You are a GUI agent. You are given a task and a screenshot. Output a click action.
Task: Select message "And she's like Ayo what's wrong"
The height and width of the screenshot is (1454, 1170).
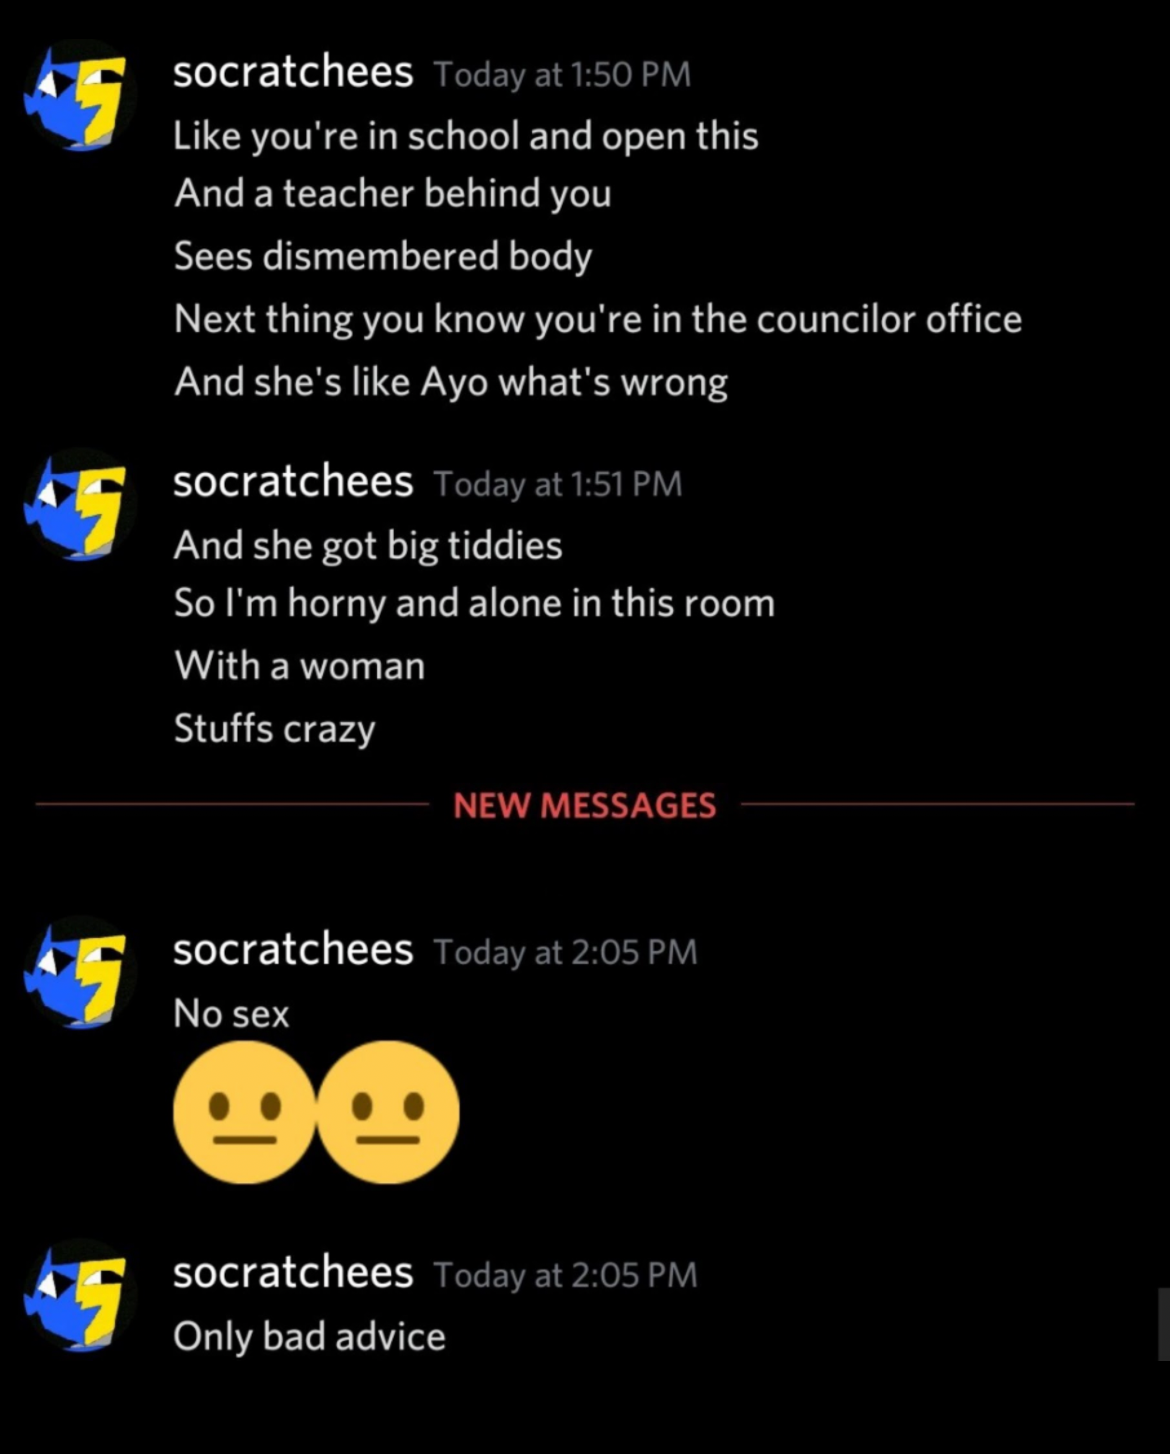[451, 382]
